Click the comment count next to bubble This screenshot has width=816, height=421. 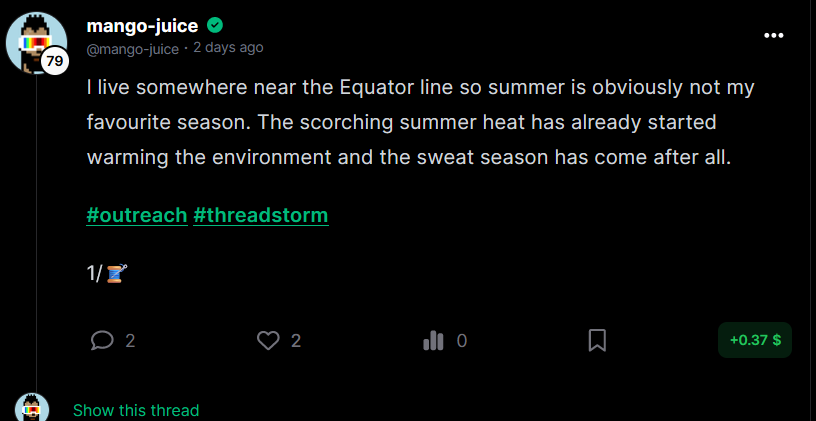coord(130,341)
